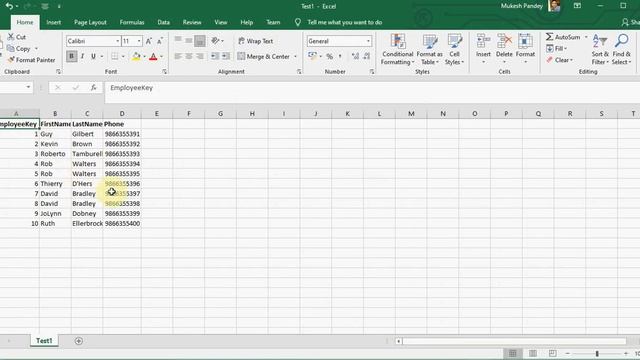Open the font size dropdown
Viewport: 640px width, 360px height.
tap(139, 41)
